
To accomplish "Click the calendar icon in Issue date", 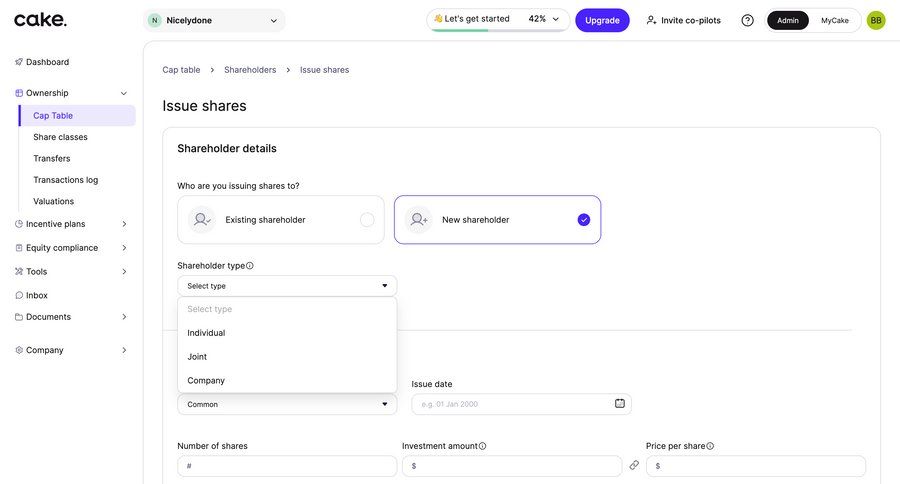I will (x=620, y=404).
